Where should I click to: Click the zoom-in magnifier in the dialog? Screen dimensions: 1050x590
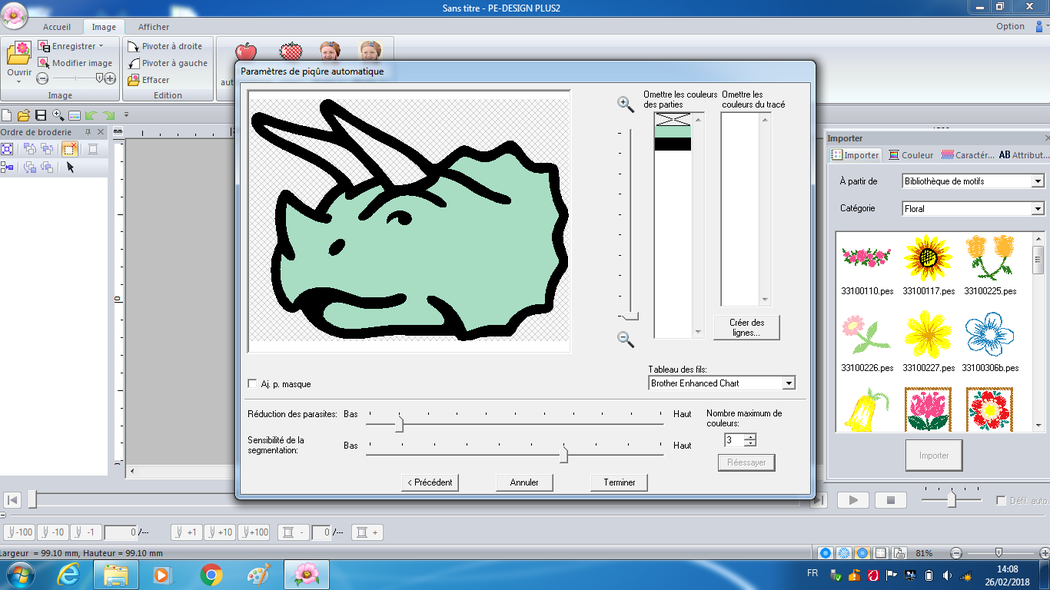[x=625, y=103]
